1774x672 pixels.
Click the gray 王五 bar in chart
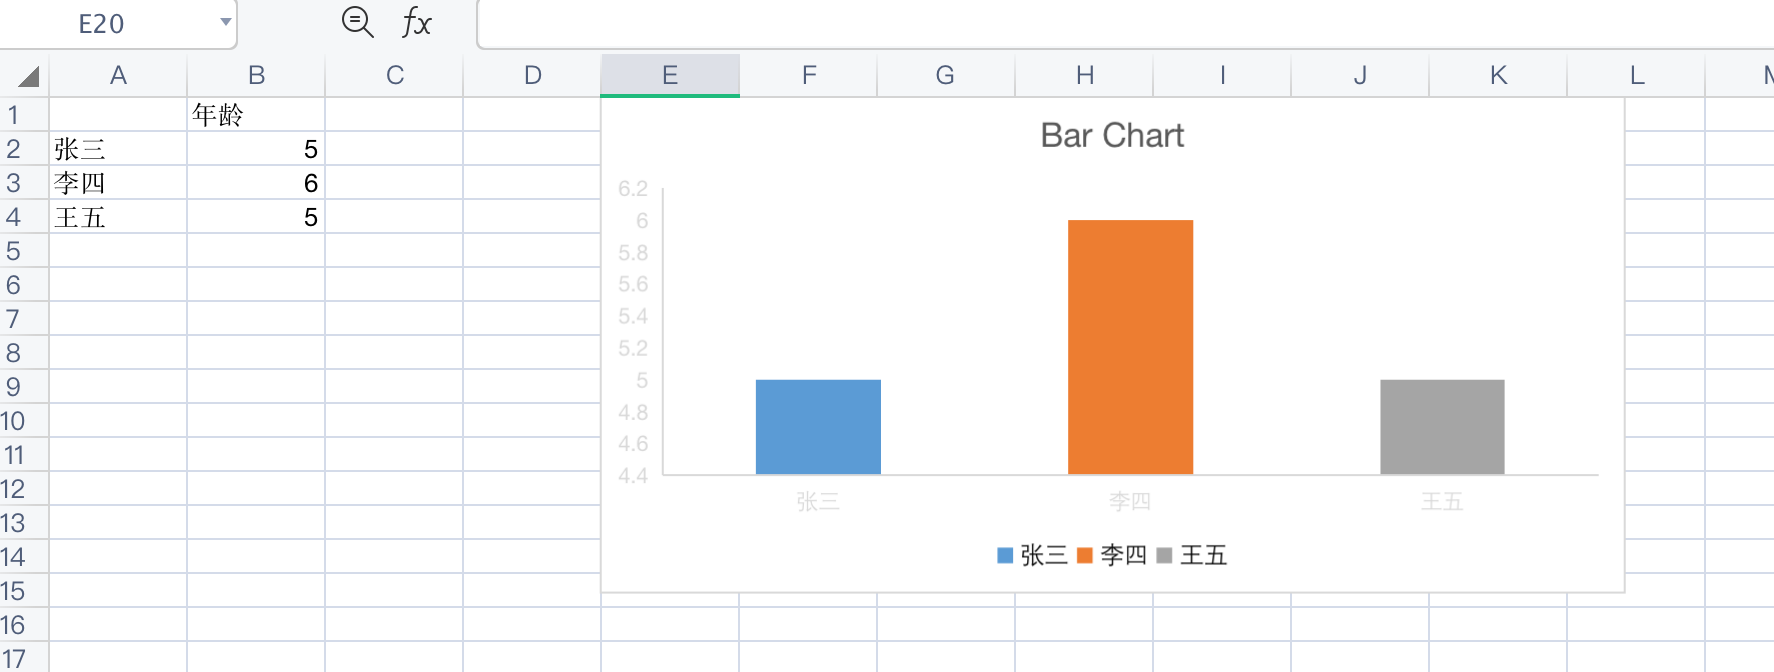click(1442, 427)
